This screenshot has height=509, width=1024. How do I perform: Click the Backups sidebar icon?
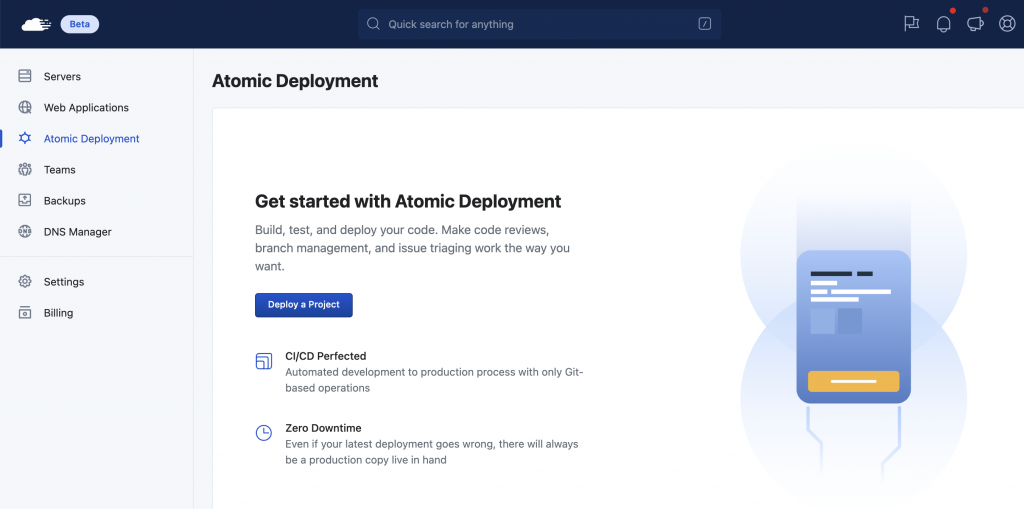[x=25, y=201]
